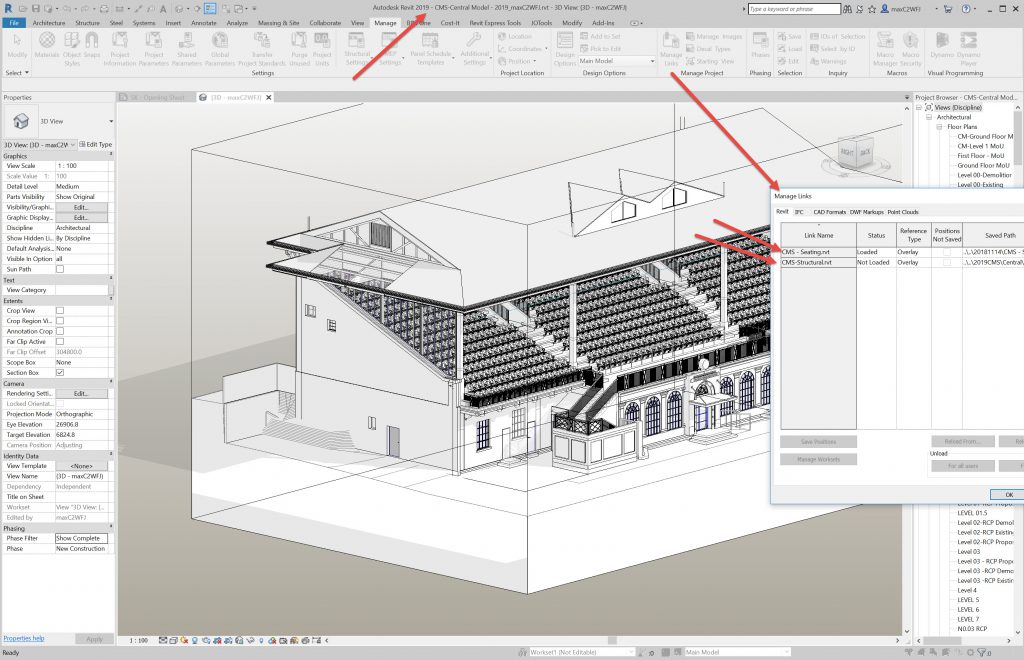Click the Materials tool icon
This screenshot has width=1024, height=660.
tap(46, 45)
